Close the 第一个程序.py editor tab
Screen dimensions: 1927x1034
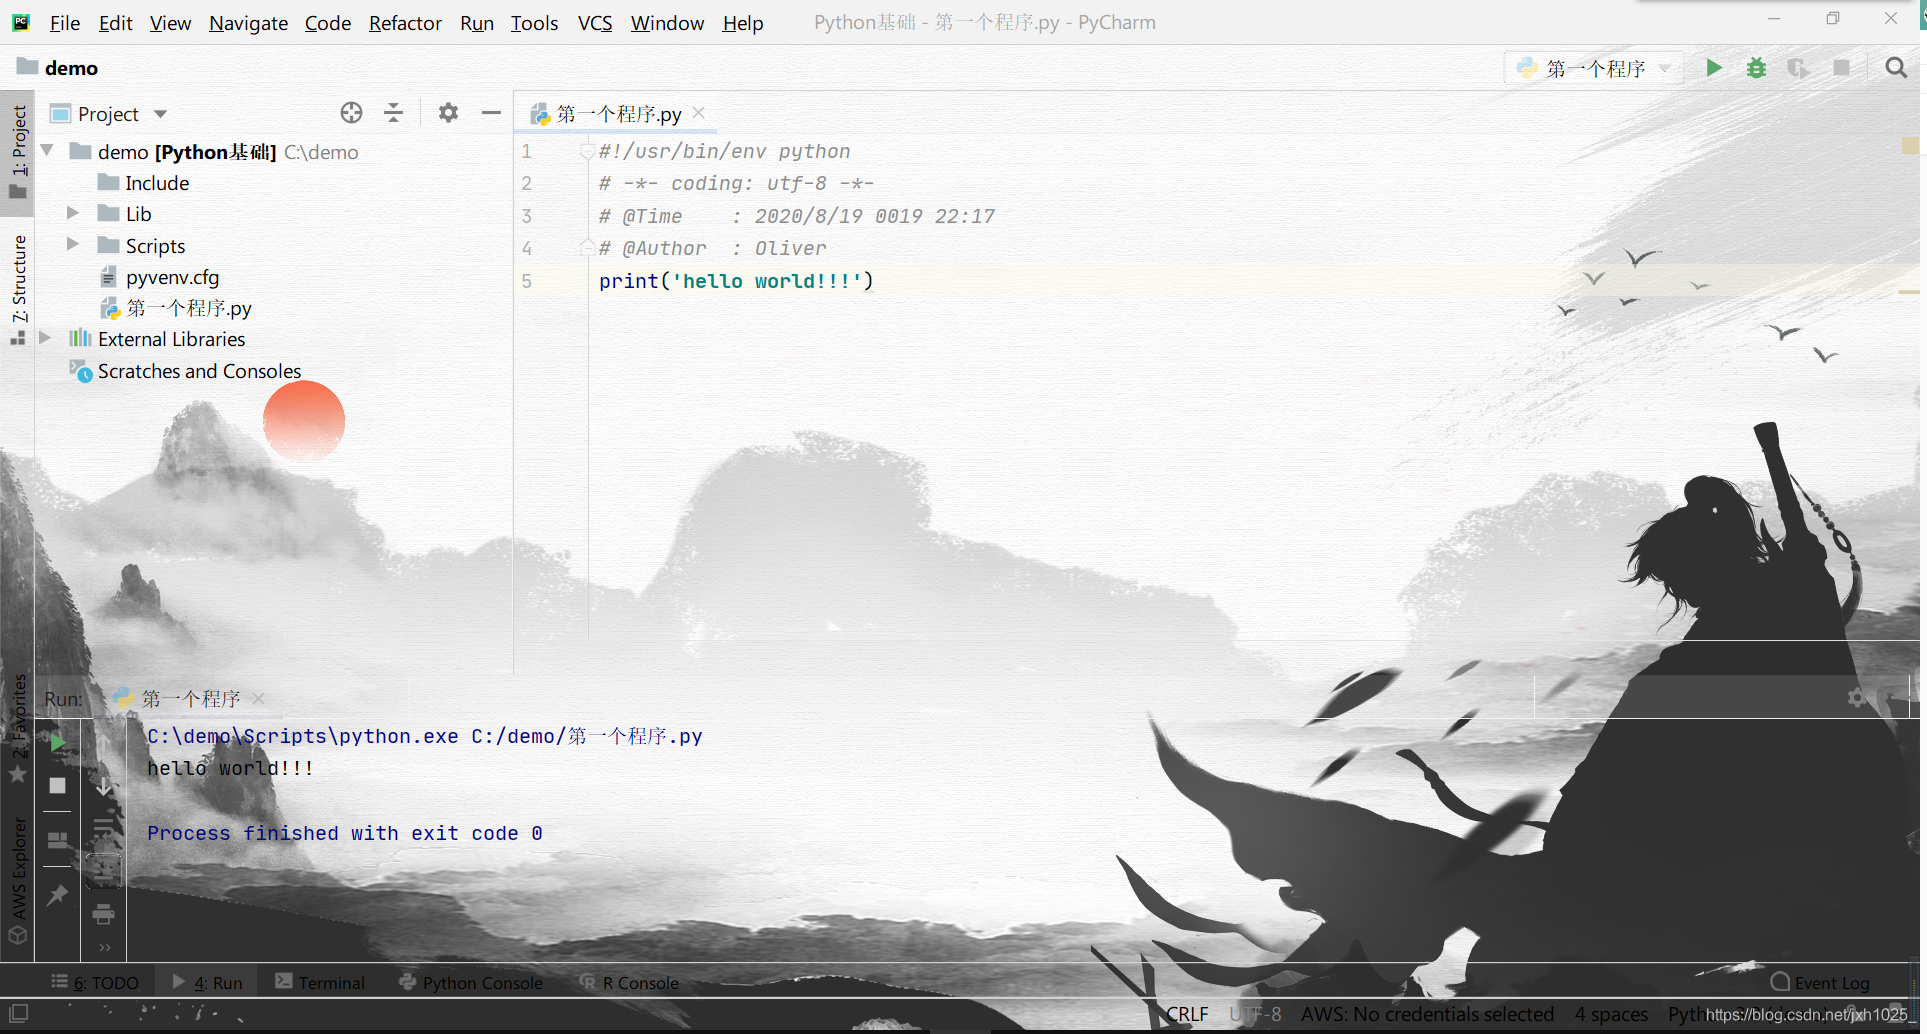699,113
